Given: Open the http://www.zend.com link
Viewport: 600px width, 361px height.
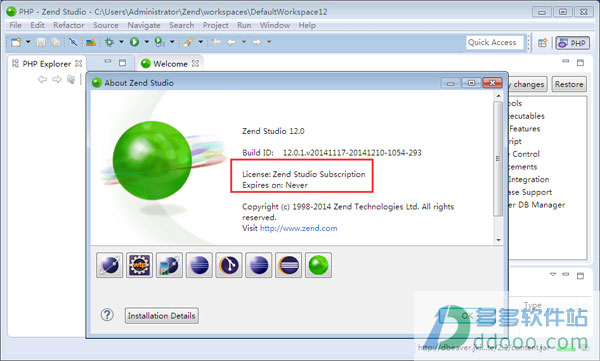Looking at the screenshot, I should pyautogui.click(x=298, y=228).
